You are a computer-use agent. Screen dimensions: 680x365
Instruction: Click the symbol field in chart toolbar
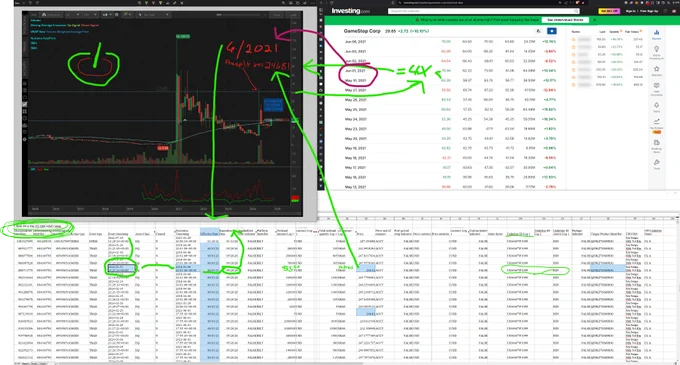pyautogui.click(x=34, y=15)
